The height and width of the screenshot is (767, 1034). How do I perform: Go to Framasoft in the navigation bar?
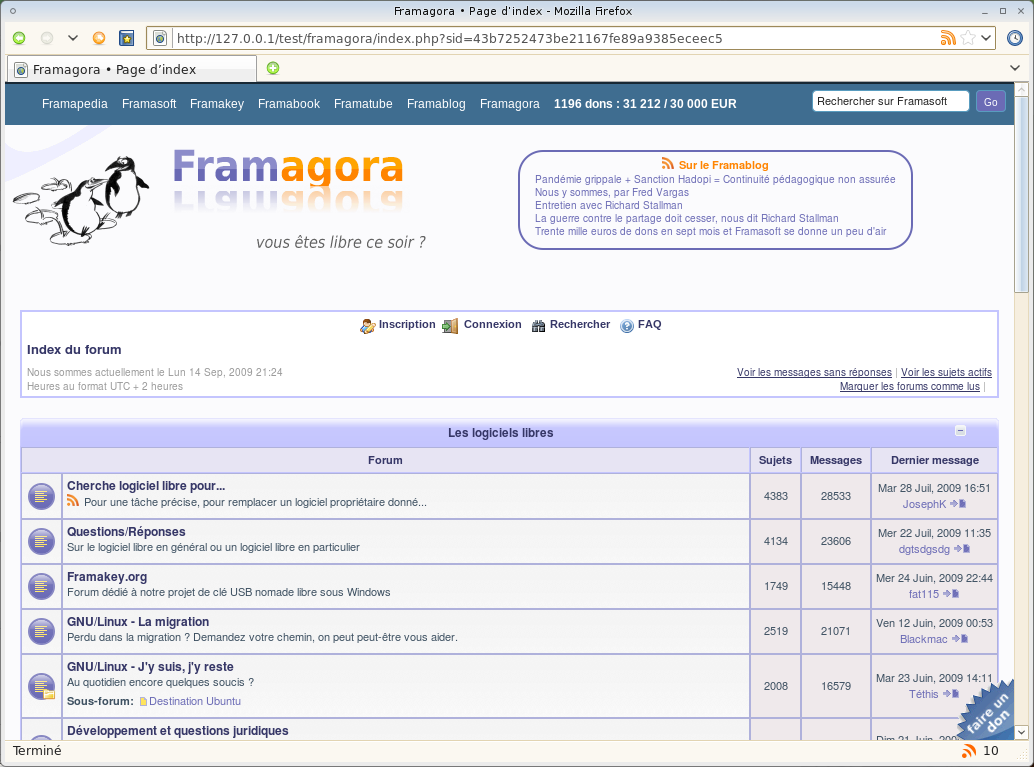coord(149,104)
